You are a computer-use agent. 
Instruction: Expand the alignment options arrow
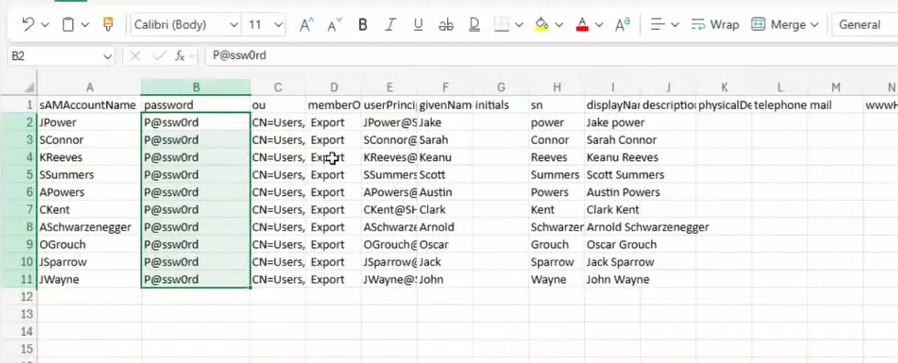tap(675, 25)
